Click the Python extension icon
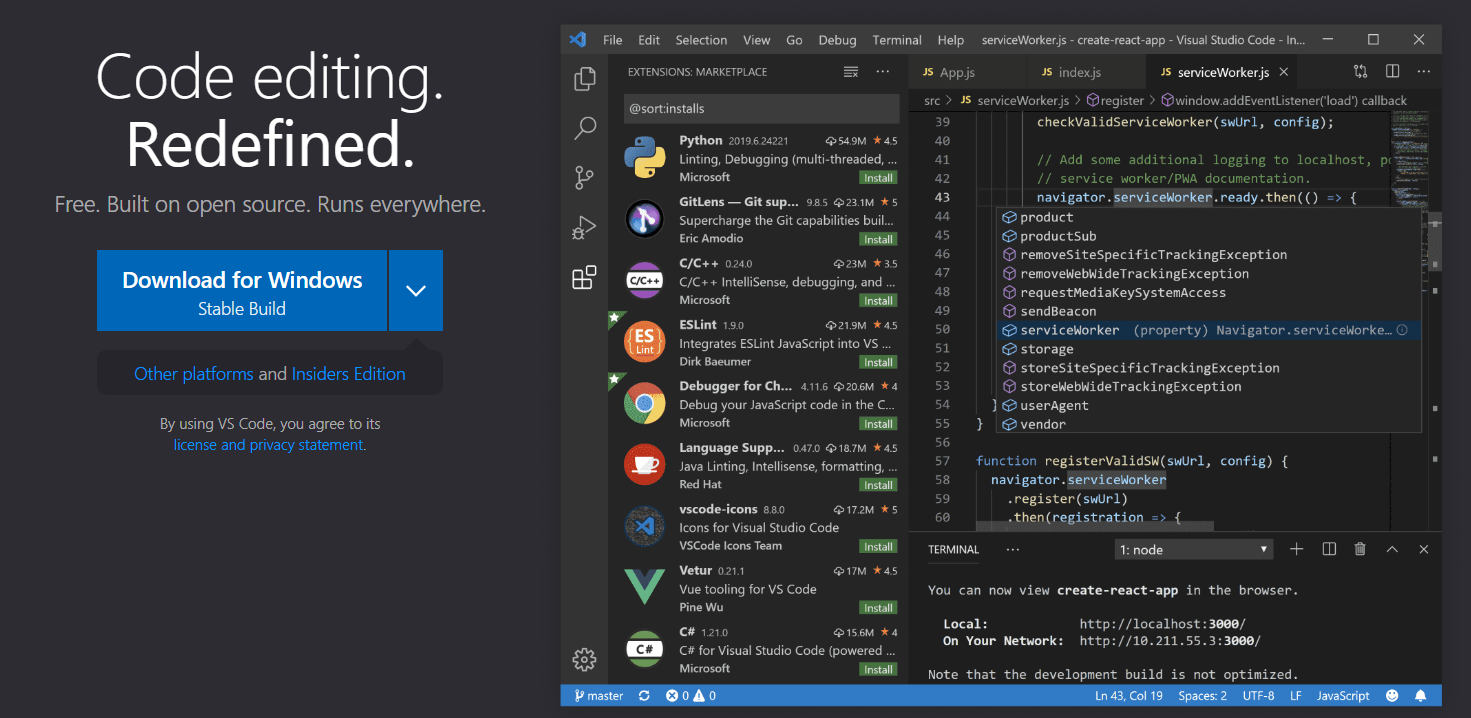 click(645, 158)
